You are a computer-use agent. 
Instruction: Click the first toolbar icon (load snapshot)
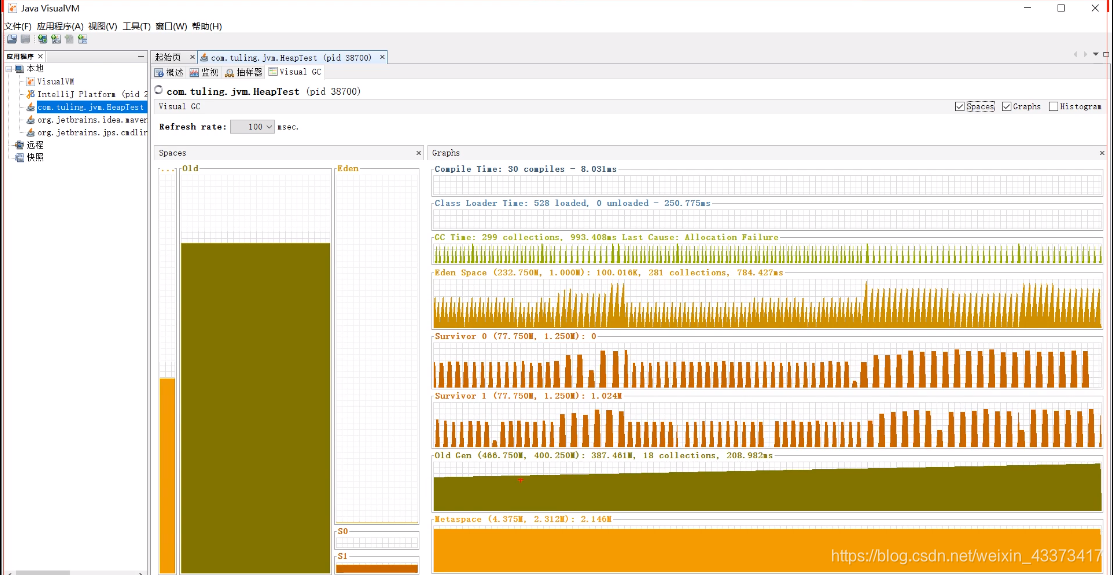click(11, 39)
